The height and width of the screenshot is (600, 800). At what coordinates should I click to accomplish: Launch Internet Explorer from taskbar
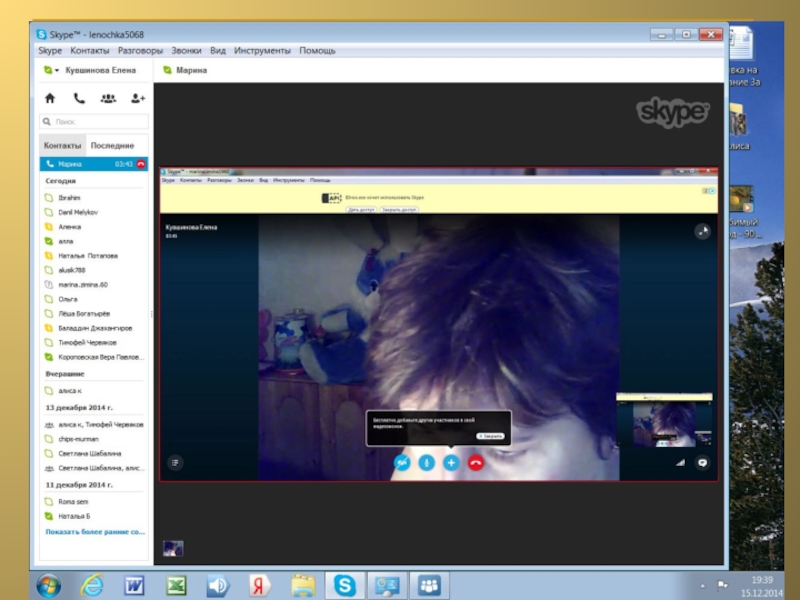tap(92, 586)
